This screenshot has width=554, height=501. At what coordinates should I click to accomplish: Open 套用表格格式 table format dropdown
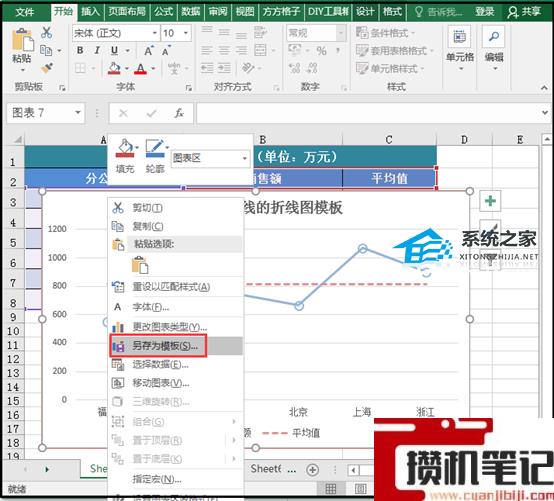click(395, 51)
